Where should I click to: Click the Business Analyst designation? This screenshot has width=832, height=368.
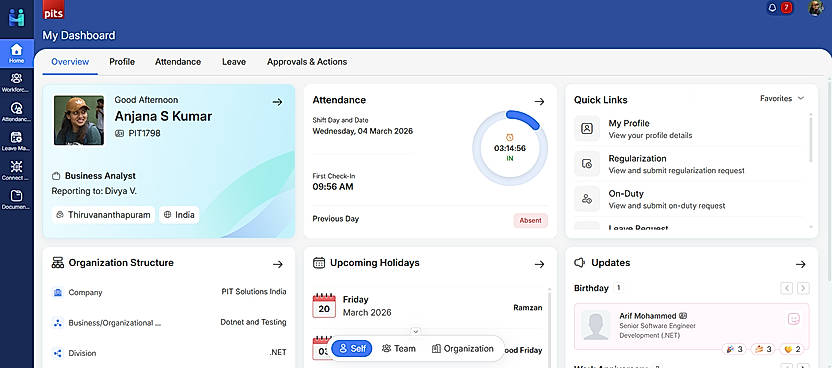coord(100,176)
